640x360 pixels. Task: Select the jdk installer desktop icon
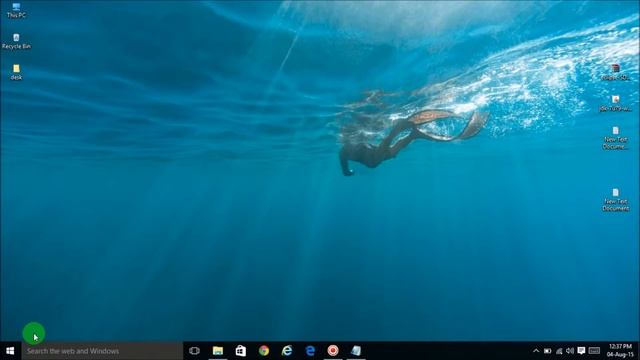coord(616,103)
